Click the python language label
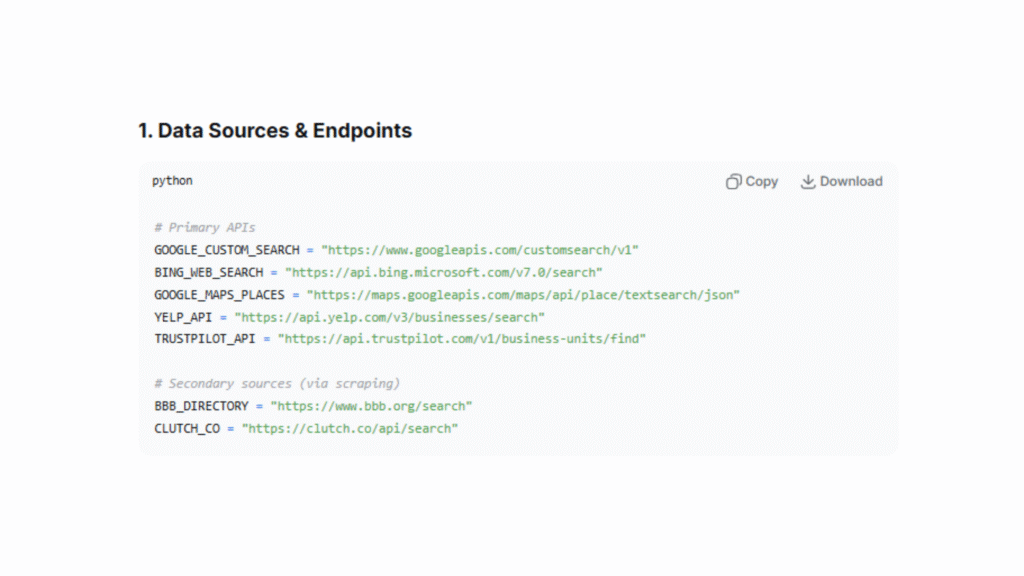Image resolution: width=1024 pixels, height=576 pixels. tap(172, 181)
